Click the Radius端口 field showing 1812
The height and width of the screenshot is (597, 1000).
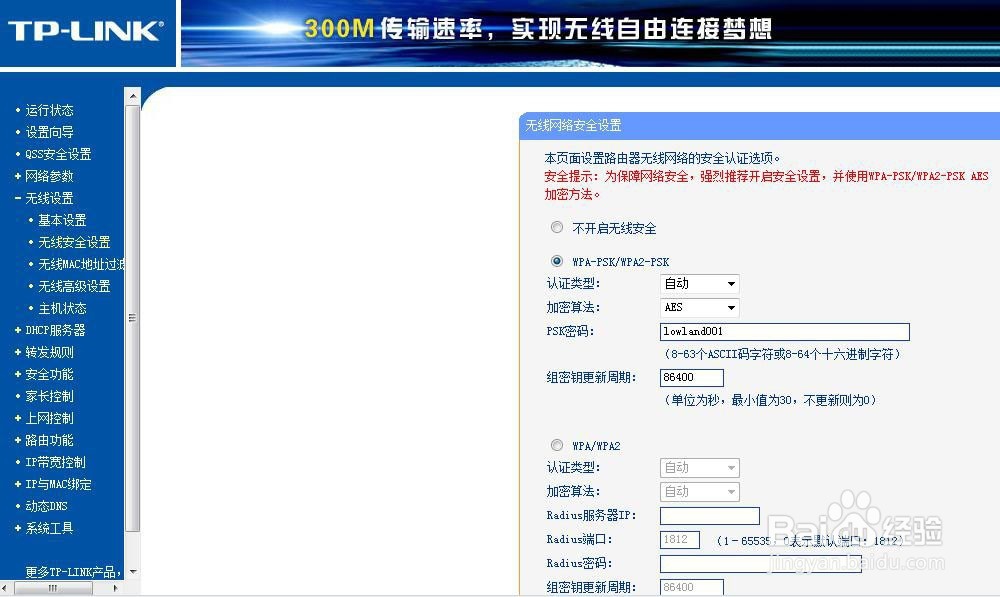point(680,540)
